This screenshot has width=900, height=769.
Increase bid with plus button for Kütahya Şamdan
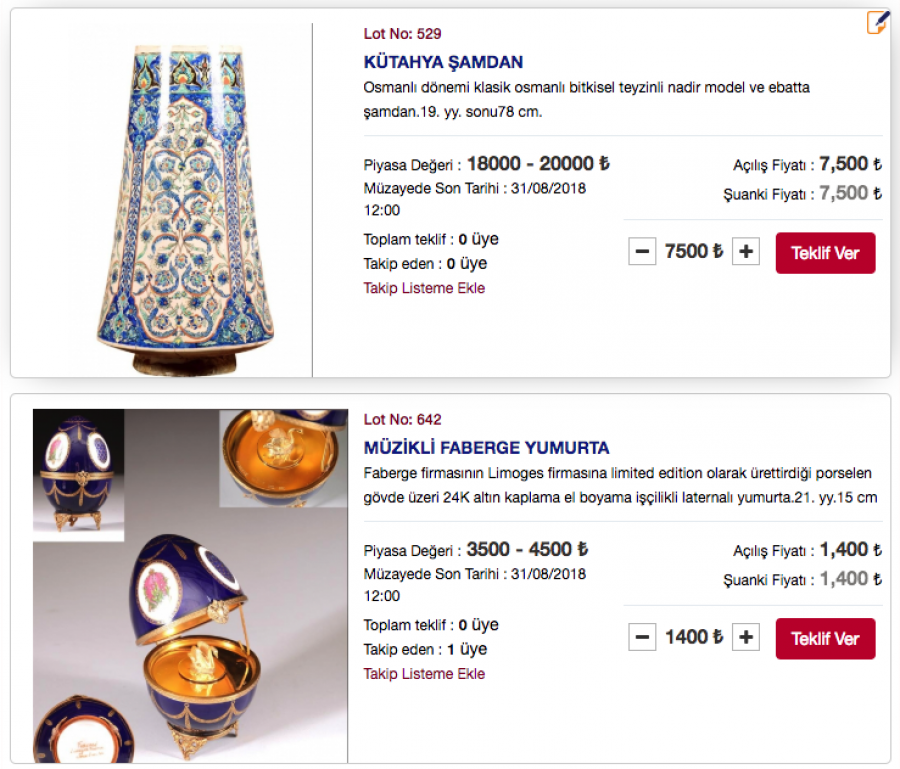(x=746, y=251)
